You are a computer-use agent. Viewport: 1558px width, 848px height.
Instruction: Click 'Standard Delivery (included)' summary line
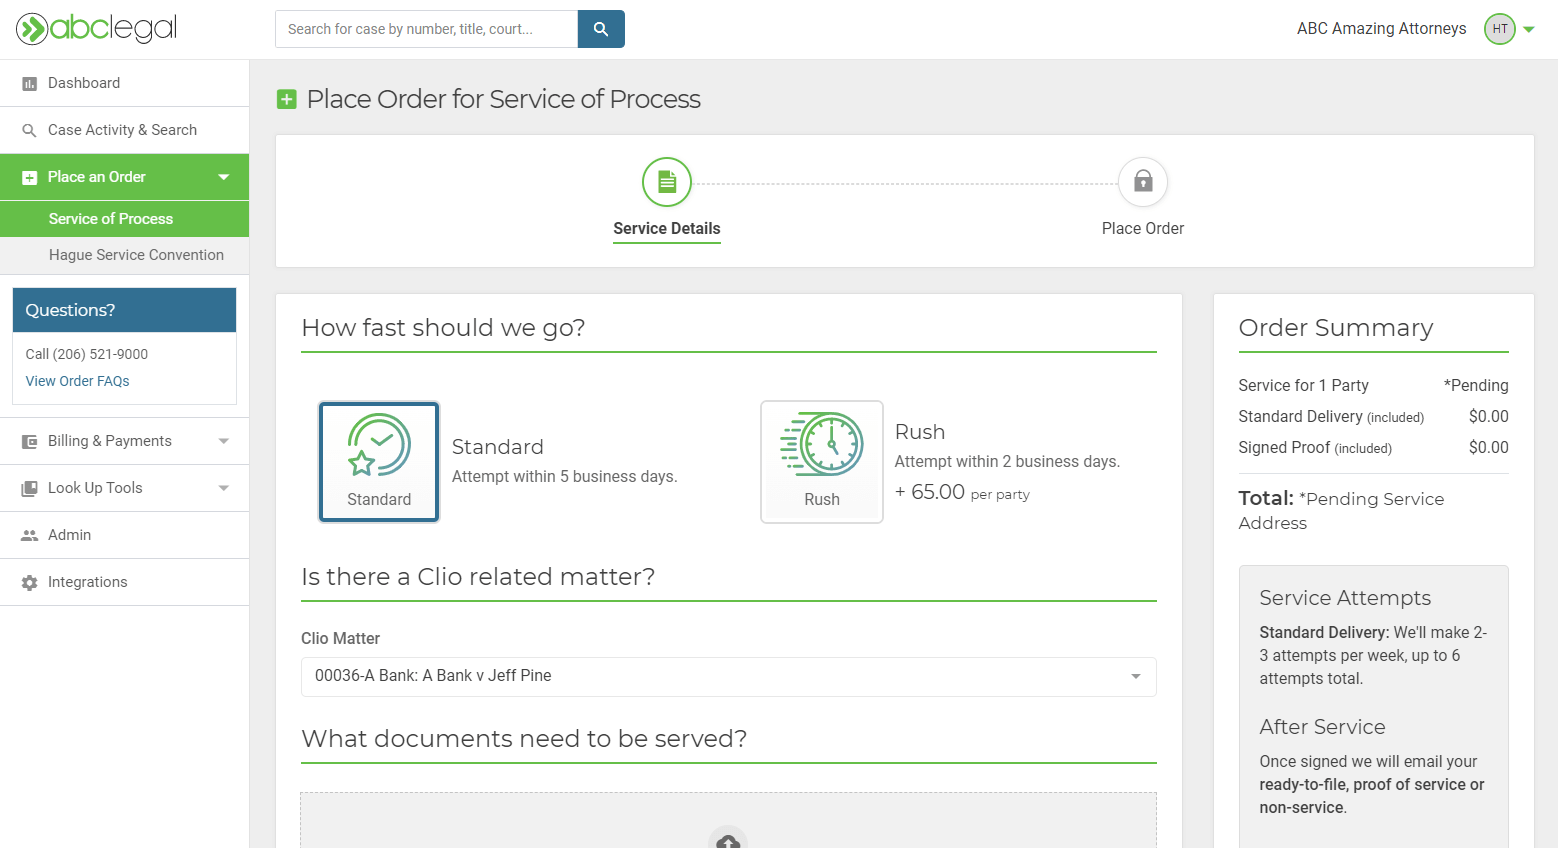pos(1332,417)
